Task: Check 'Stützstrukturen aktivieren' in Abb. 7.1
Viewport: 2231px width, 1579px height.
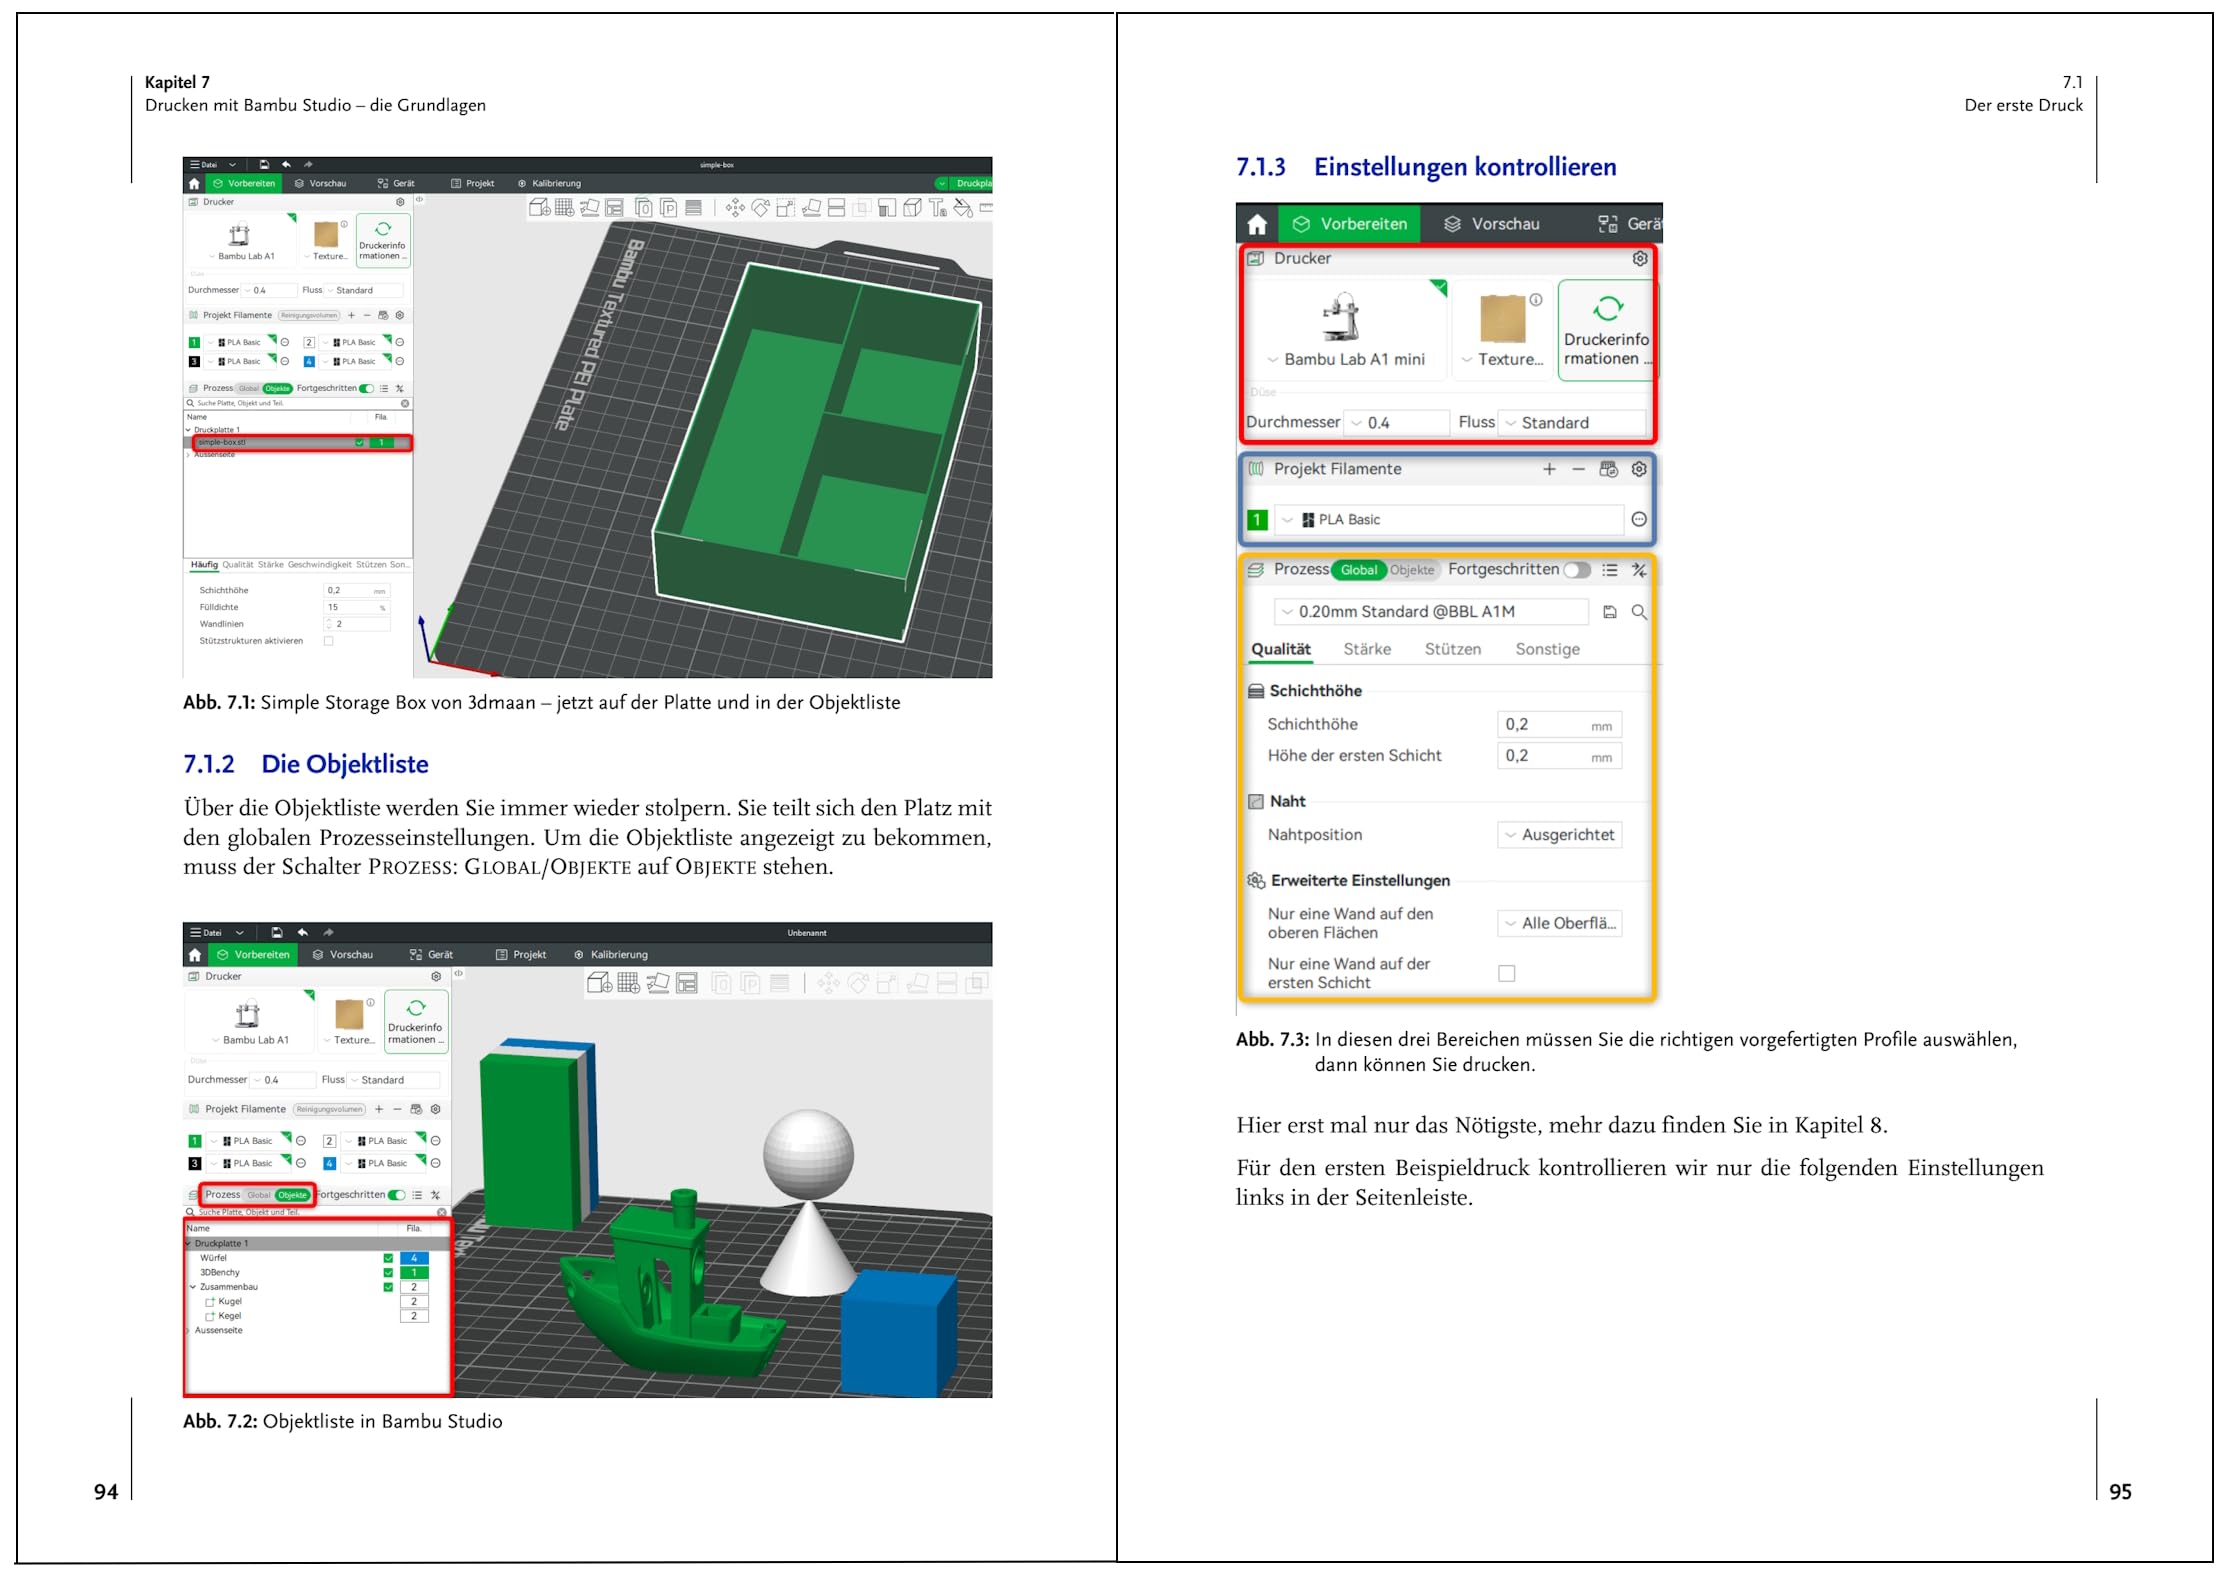Action: coord(328,641)
